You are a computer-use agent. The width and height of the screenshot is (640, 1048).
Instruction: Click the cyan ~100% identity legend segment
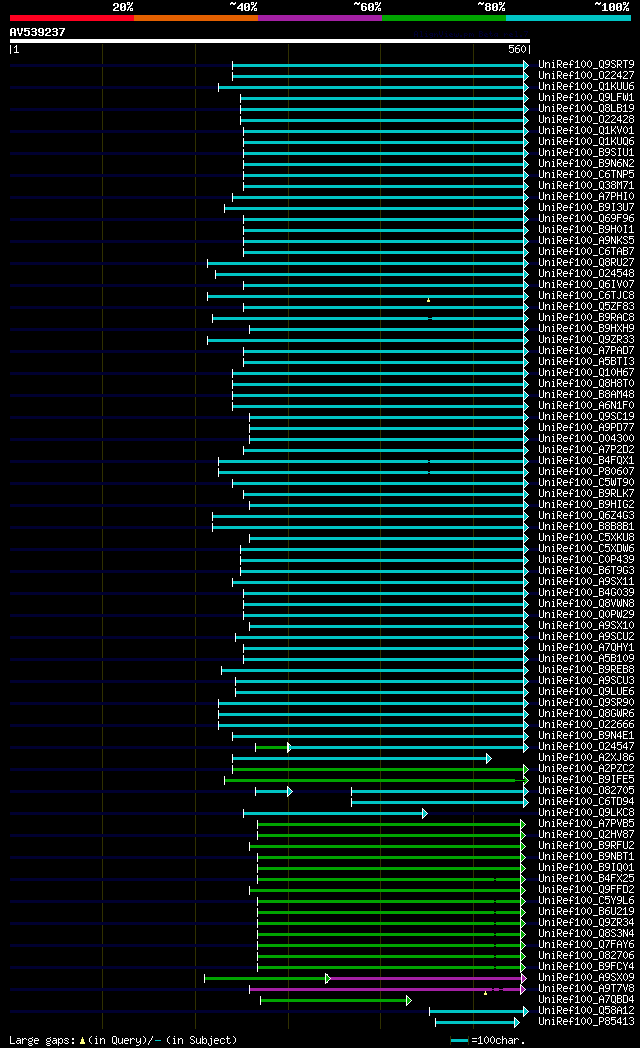point(568,18)
